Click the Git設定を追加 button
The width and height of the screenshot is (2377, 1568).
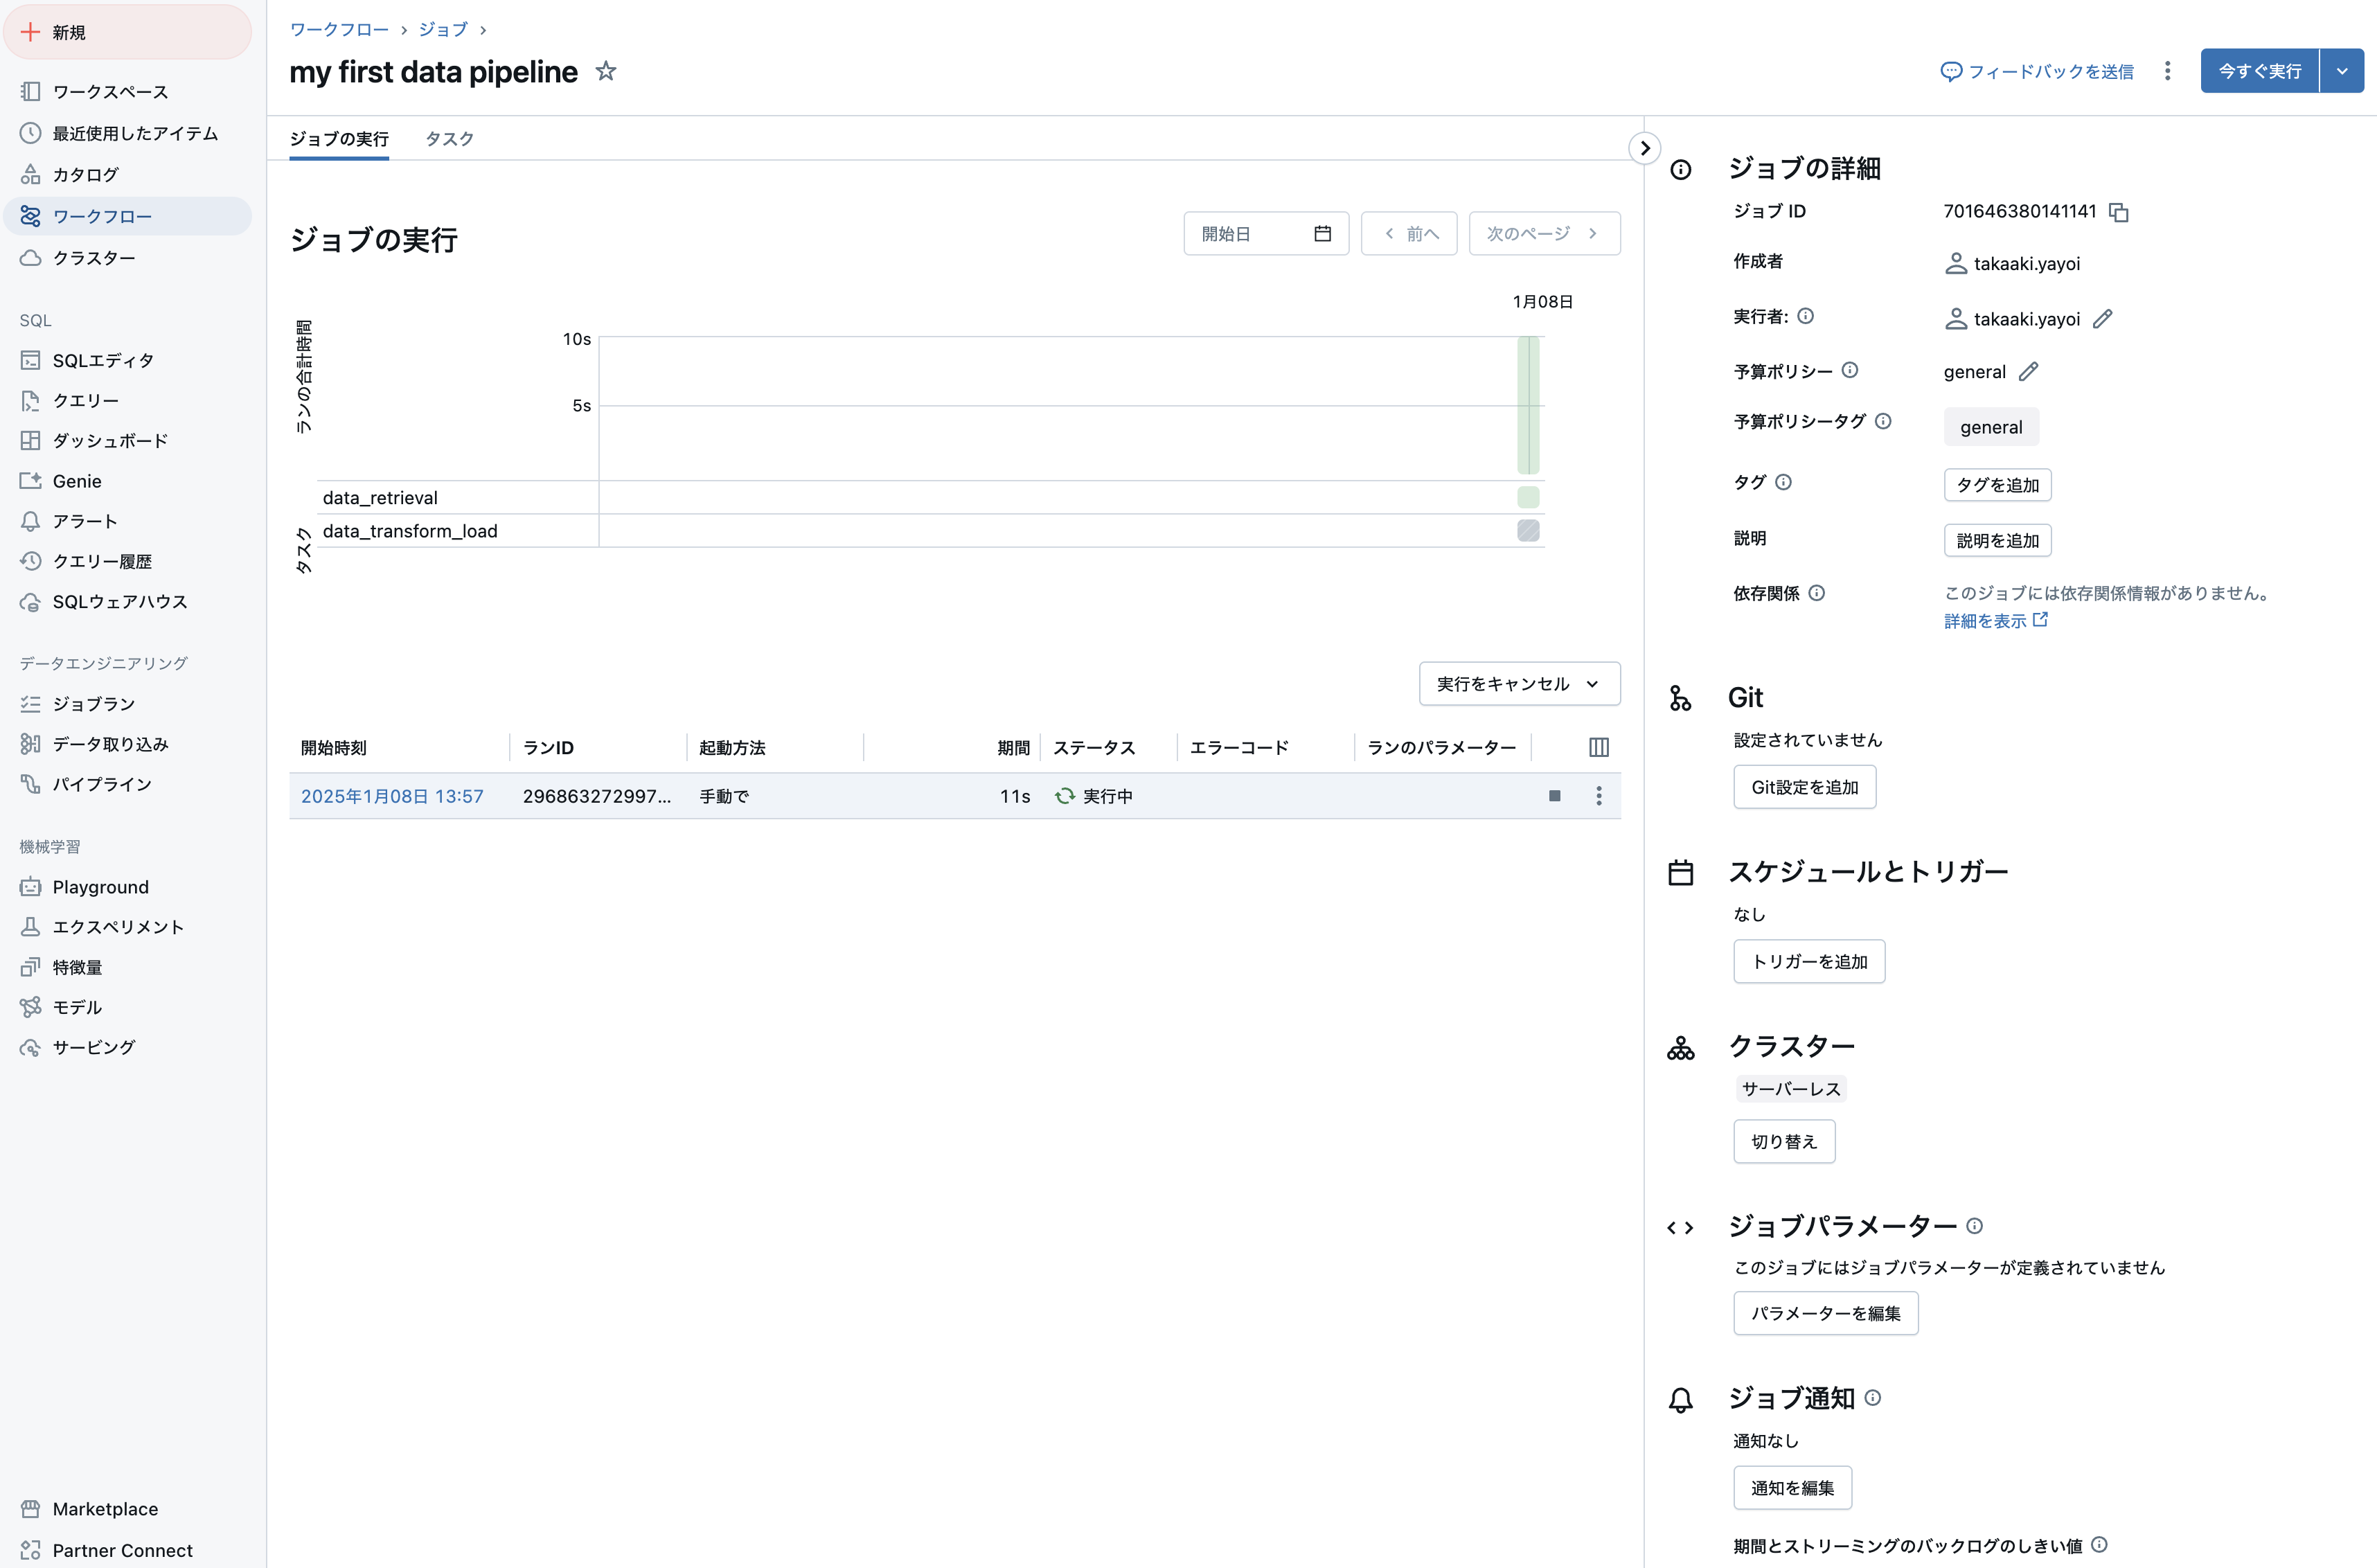point(1804,787)
